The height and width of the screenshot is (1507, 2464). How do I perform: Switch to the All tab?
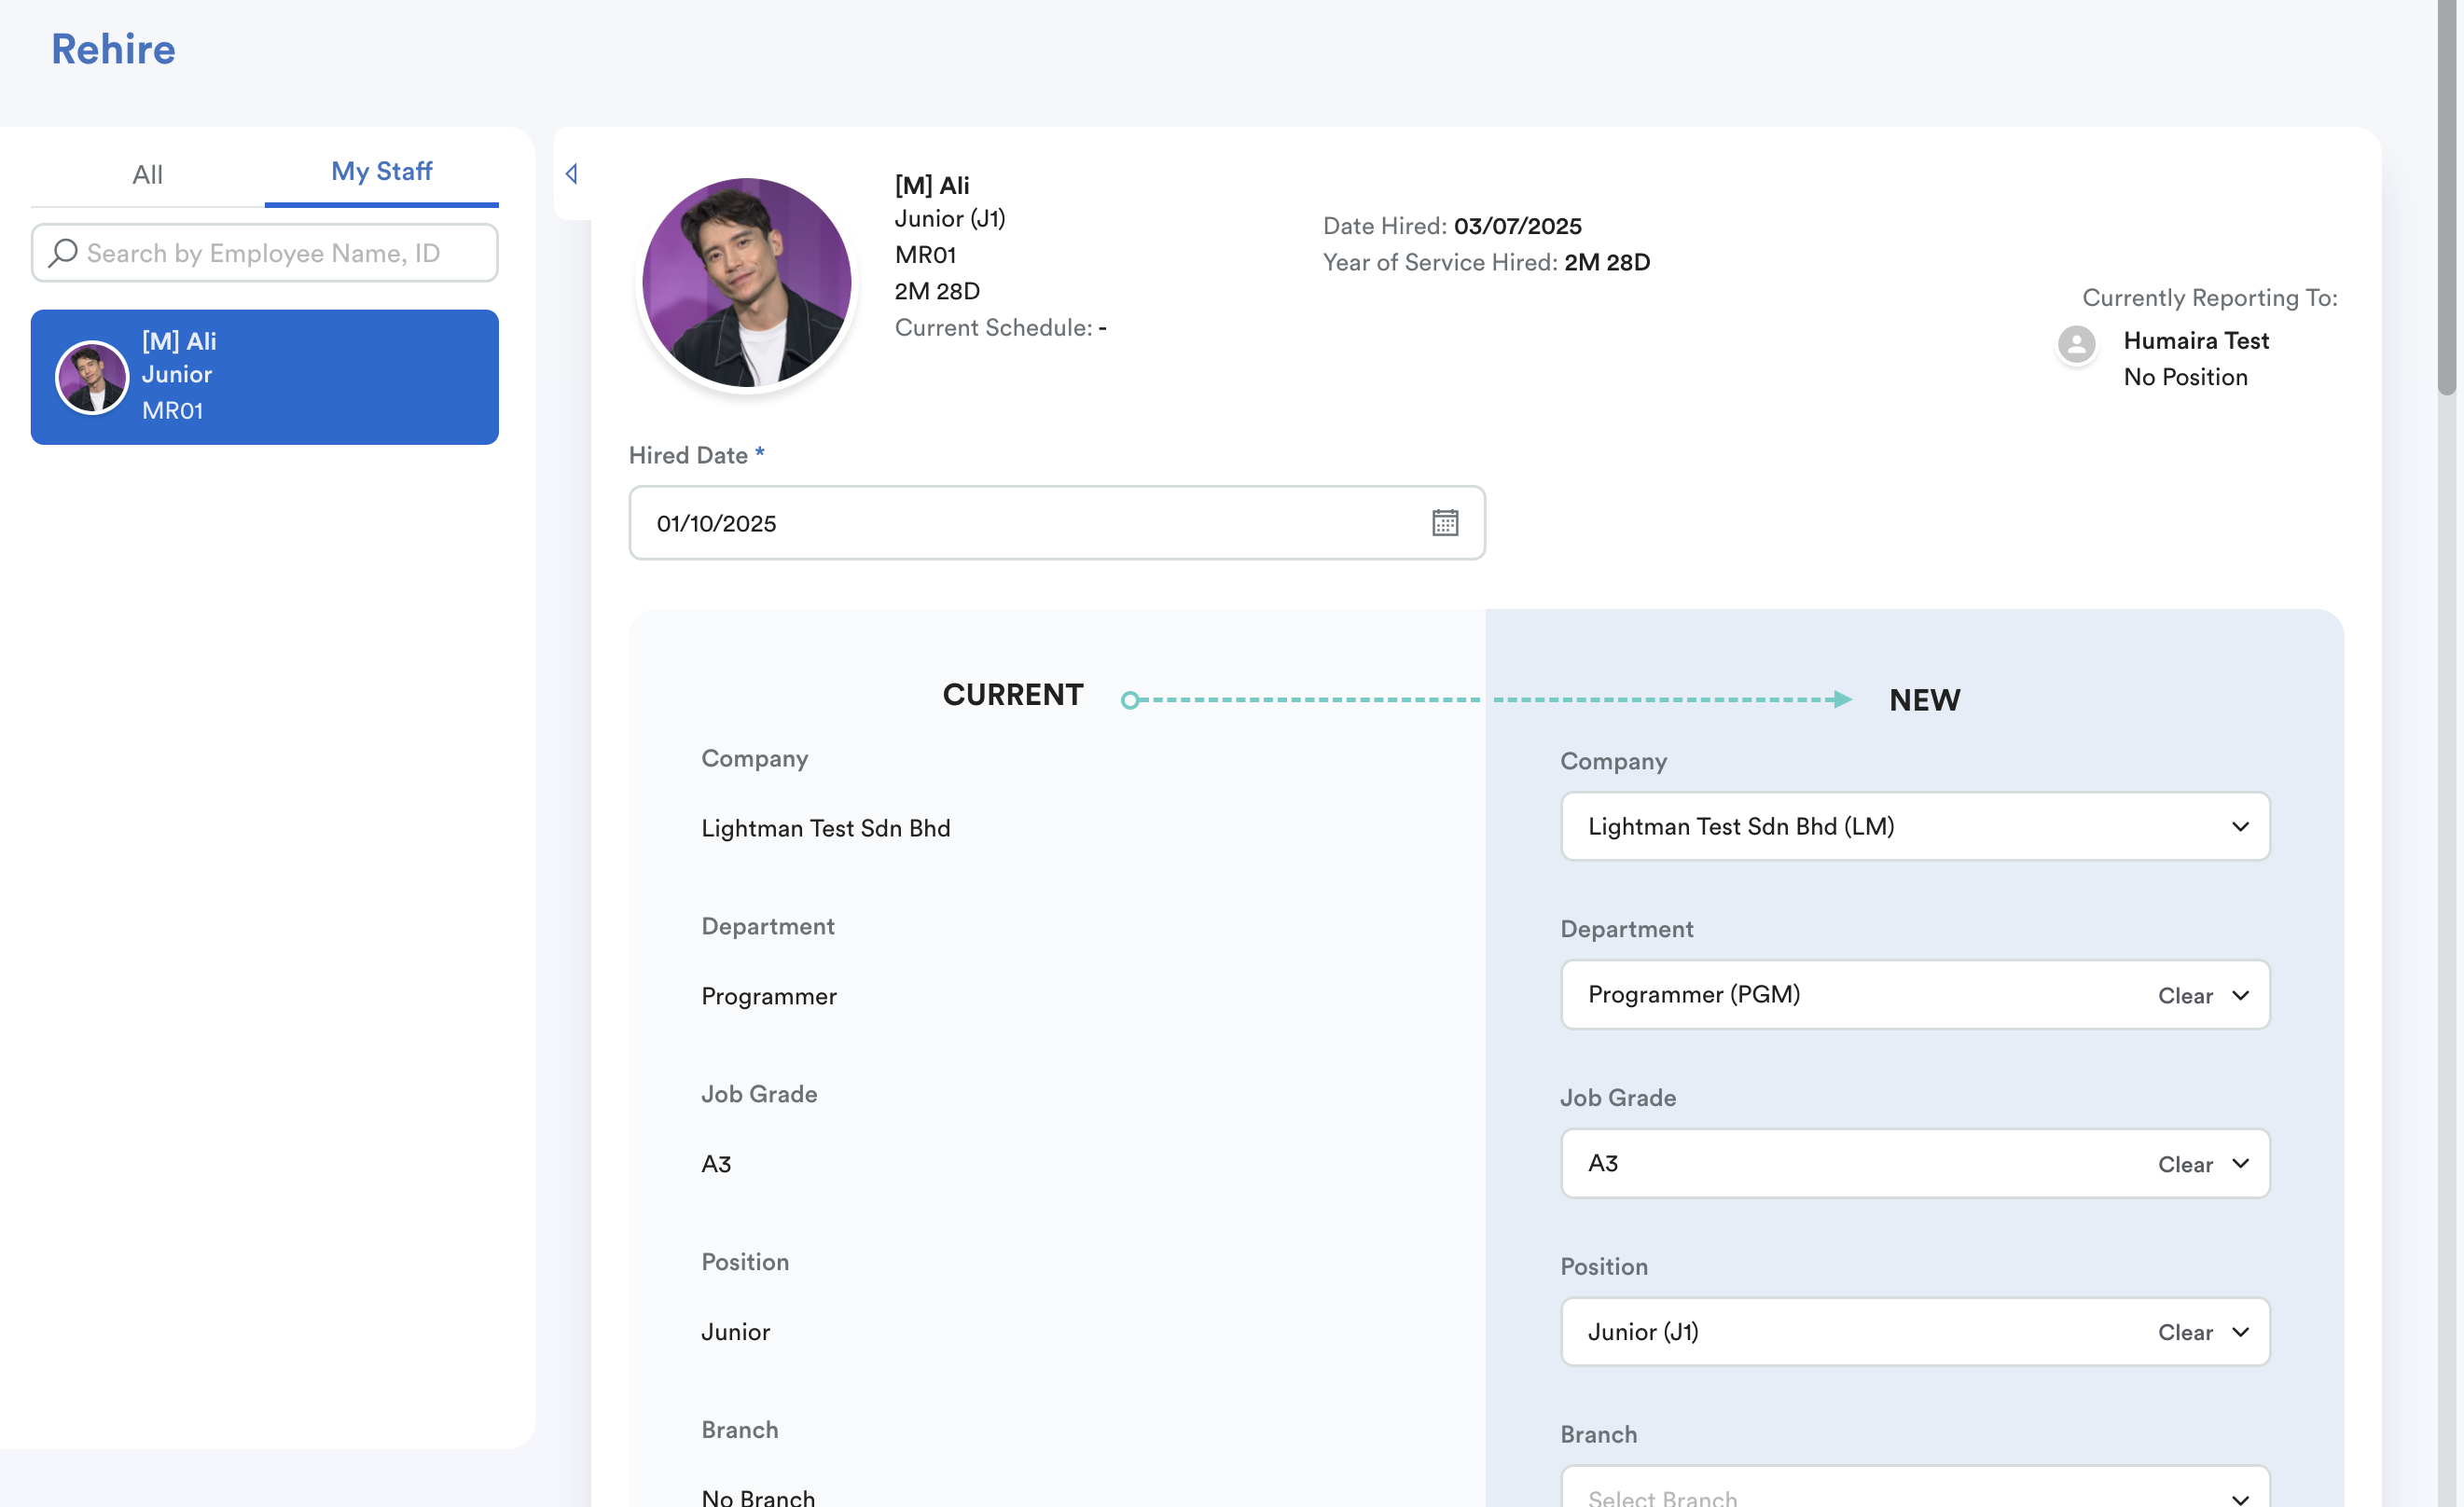147,174
